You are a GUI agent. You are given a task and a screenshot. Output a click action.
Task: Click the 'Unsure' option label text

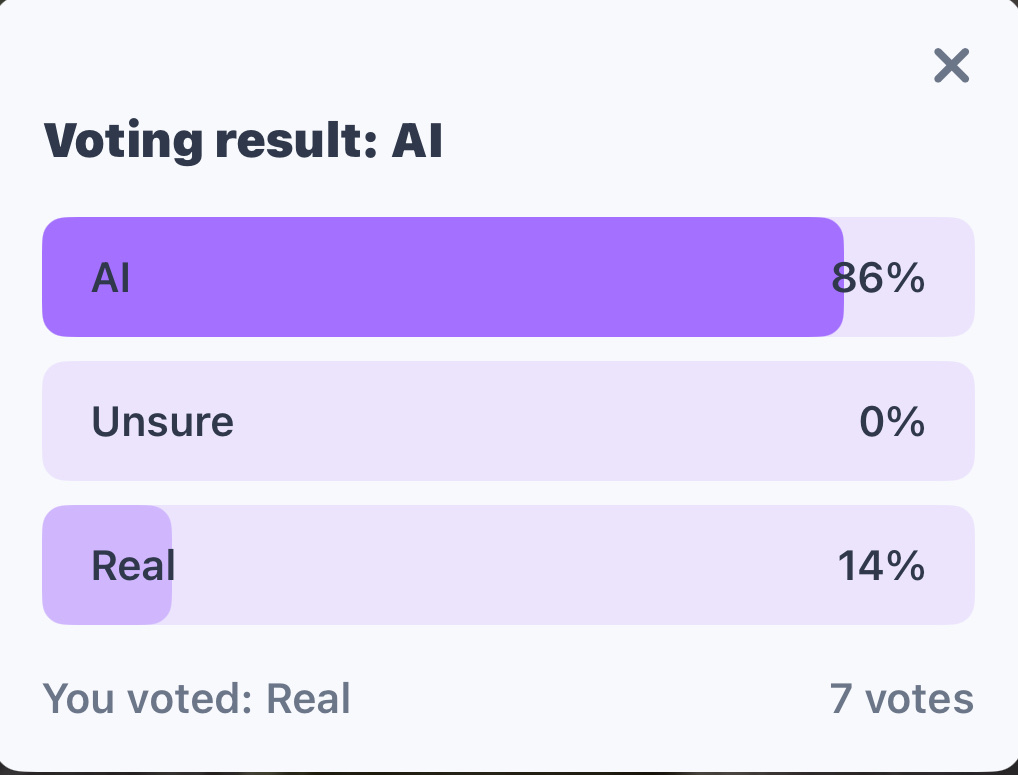(162, 422)
